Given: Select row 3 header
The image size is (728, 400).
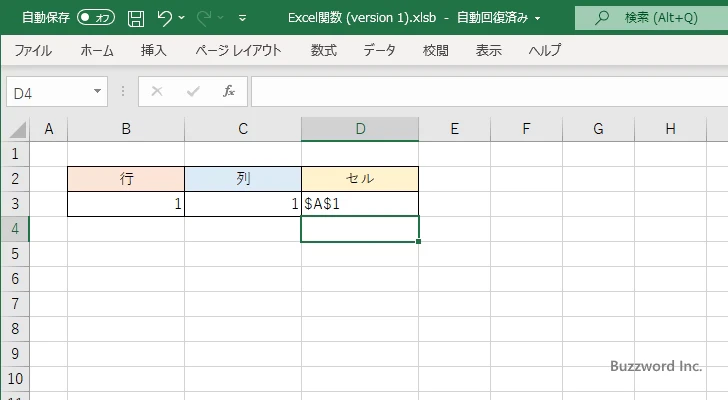Looking at the screenshot, I should pyautogui.click(x=15, y=204).
